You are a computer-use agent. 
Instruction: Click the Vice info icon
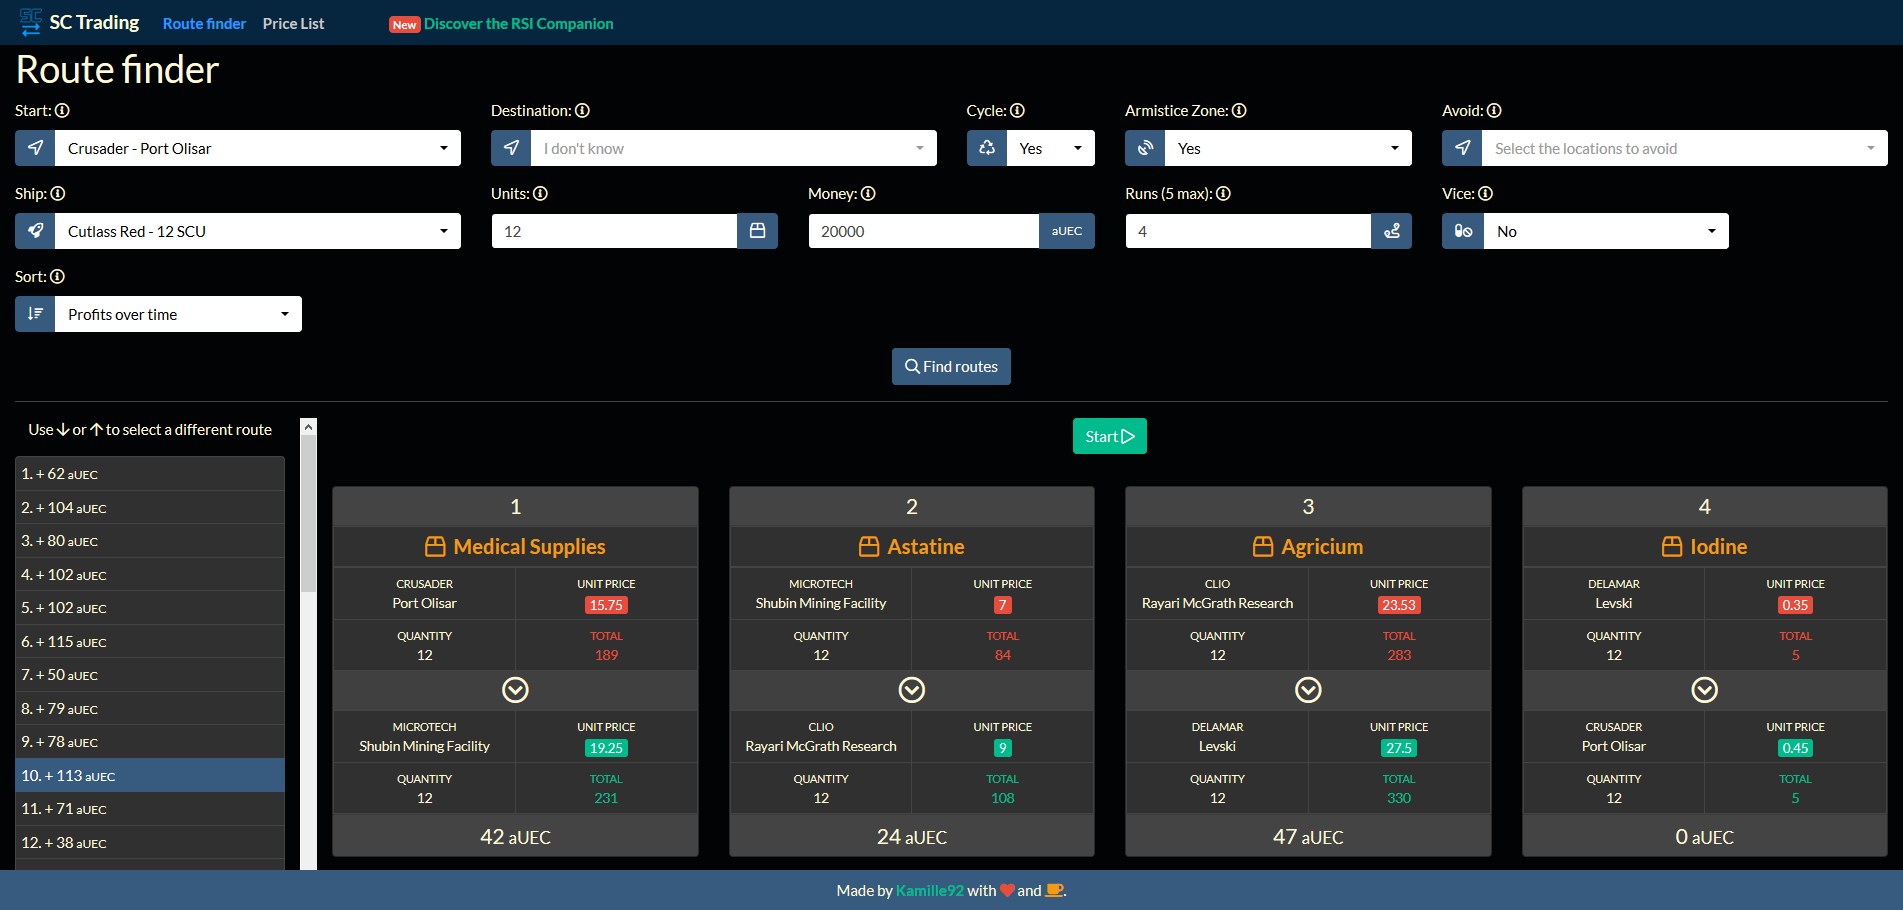coord(1485,194)
